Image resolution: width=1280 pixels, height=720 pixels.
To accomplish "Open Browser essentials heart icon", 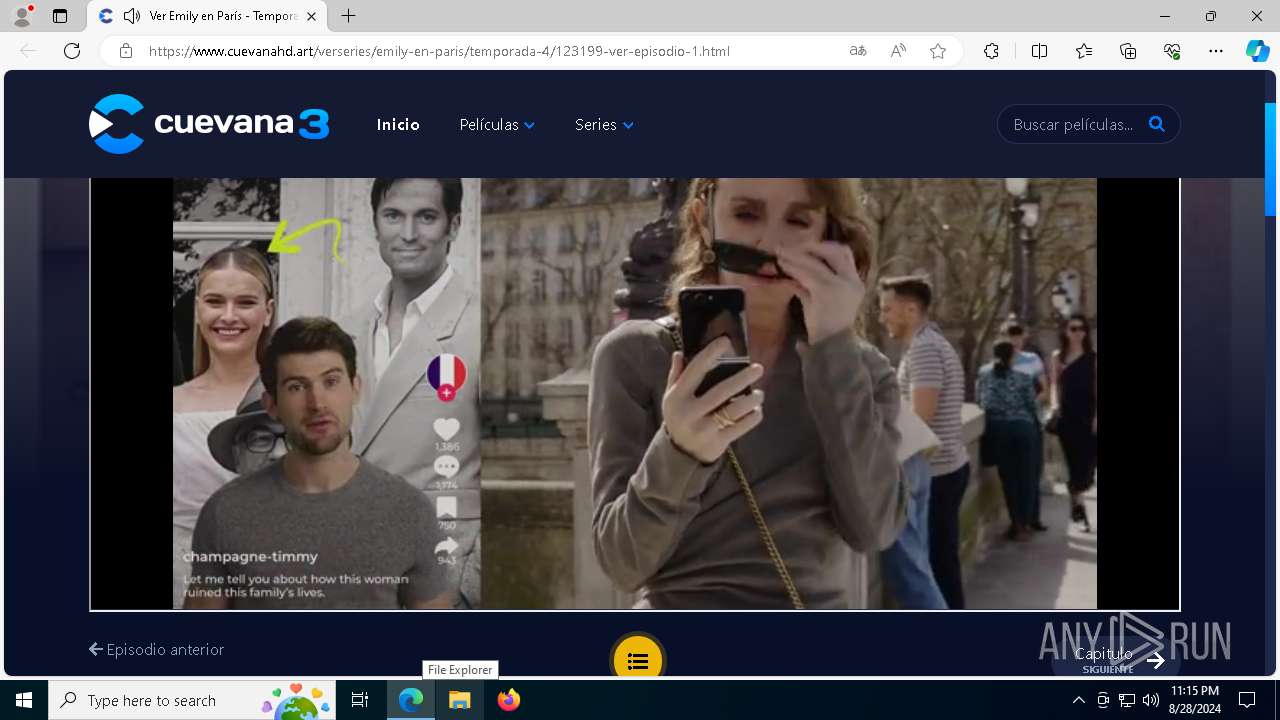I will (x=1172, y=51).
